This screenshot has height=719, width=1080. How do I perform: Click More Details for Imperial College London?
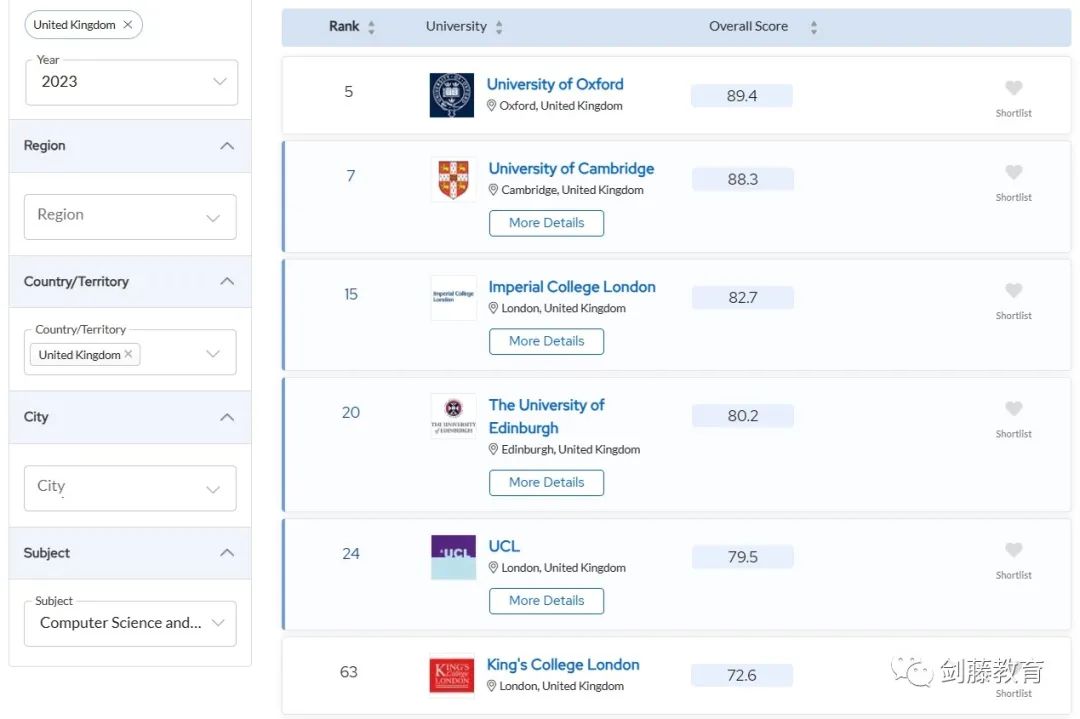point(546,342)
